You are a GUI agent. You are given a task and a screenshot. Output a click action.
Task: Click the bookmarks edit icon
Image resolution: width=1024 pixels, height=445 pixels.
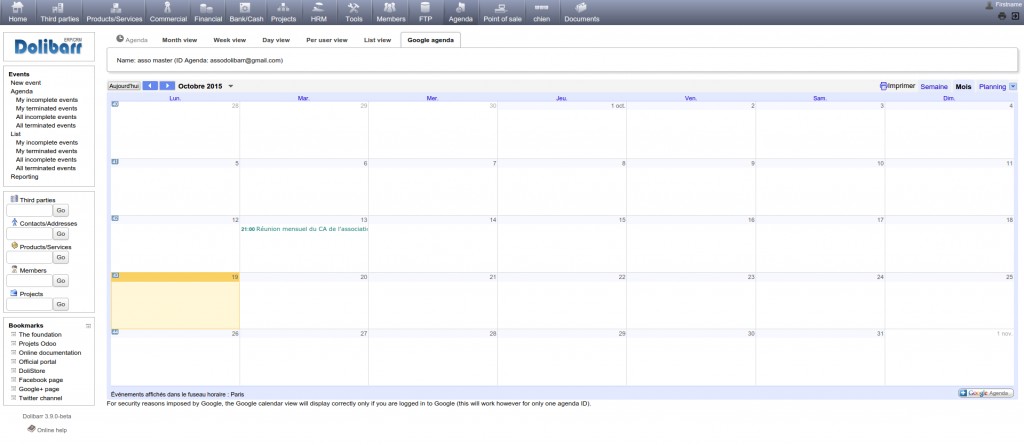coord(88,325)
